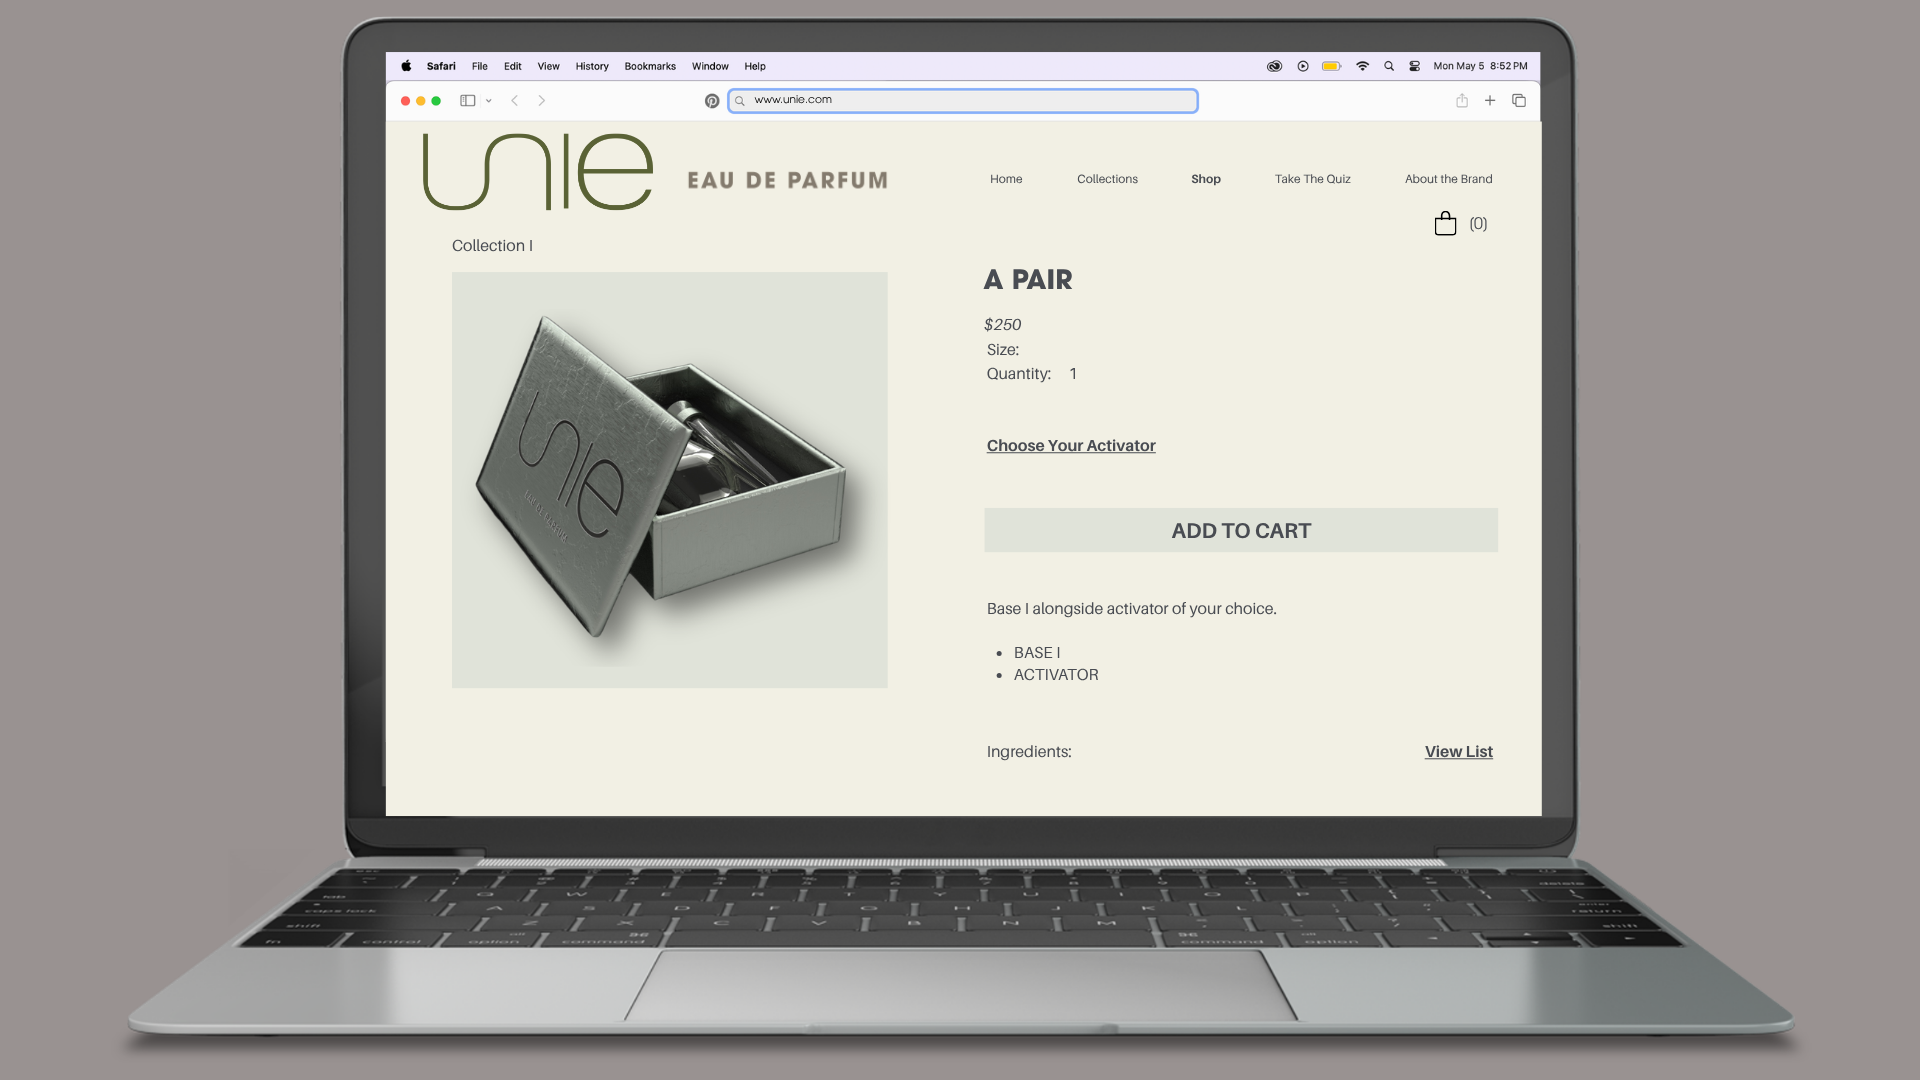Open the Apple menu
Image resolution: width=1920 pixels, height=1080 pixels.
[406, 66]
